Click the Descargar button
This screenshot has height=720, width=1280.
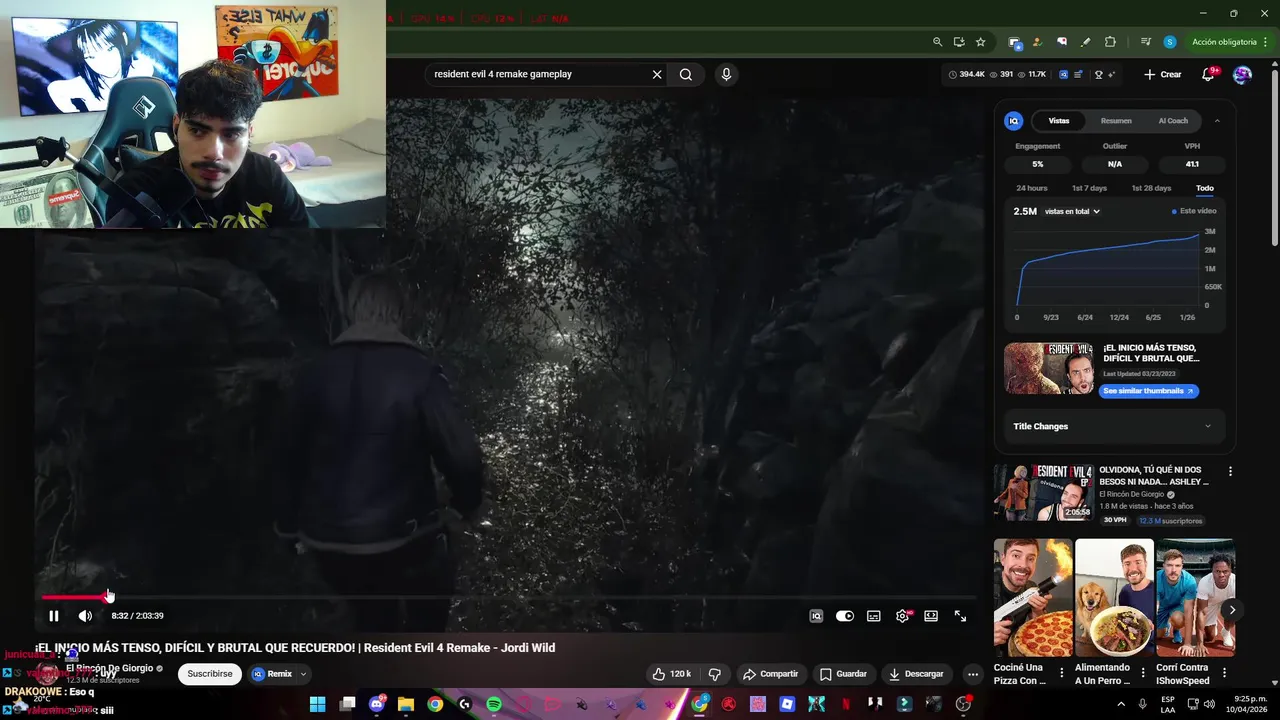916,674
